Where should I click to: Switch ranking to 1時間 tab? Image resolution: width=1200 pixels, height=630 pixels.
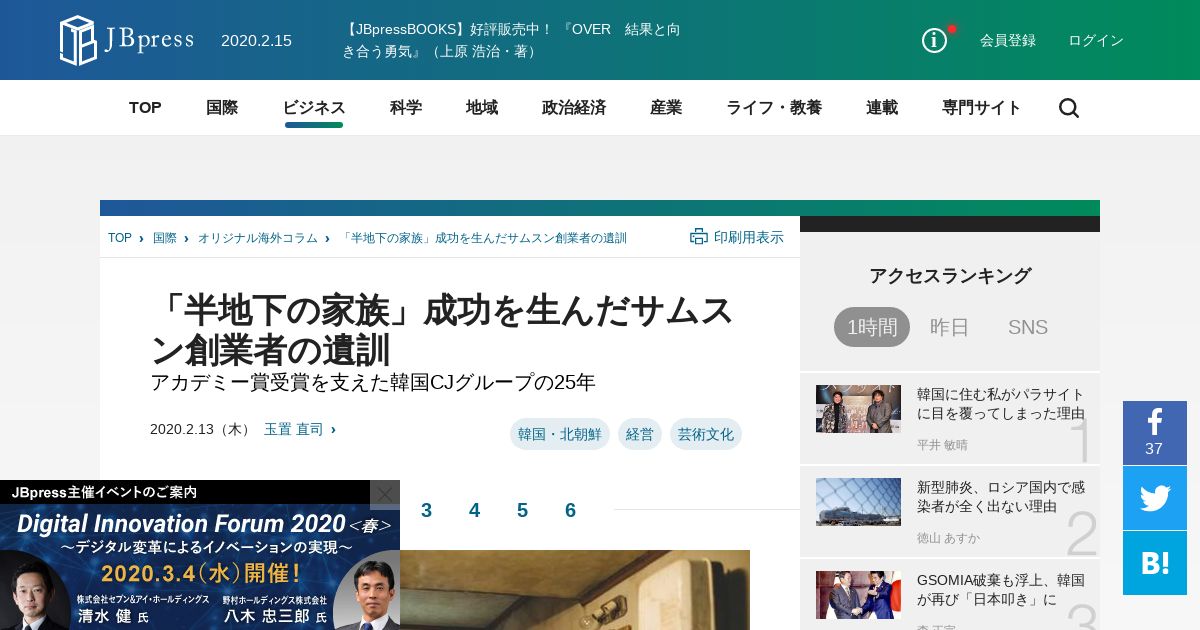pos(872,327)
